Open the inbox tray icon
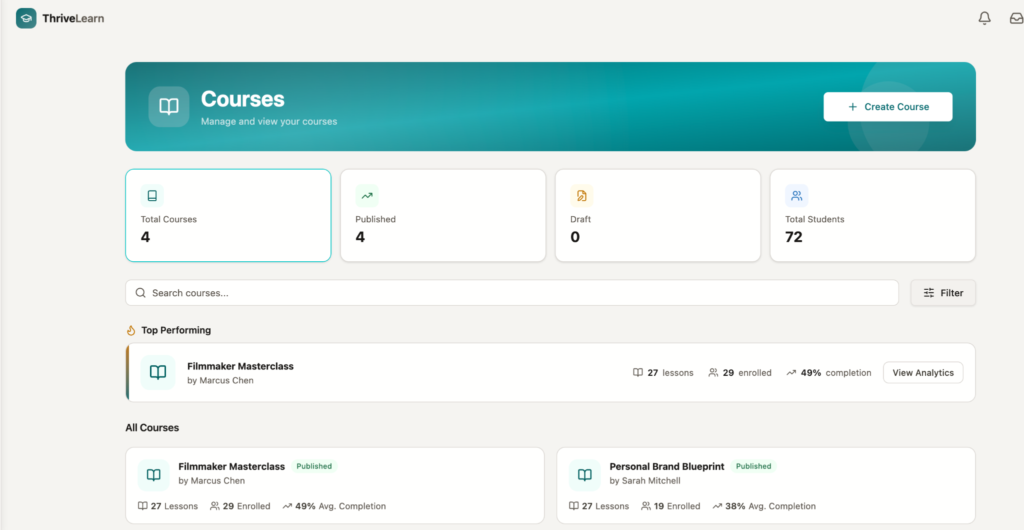The height and width of the screenshot is (530, 1024). pyautogui.click(x=1016, y=18)
